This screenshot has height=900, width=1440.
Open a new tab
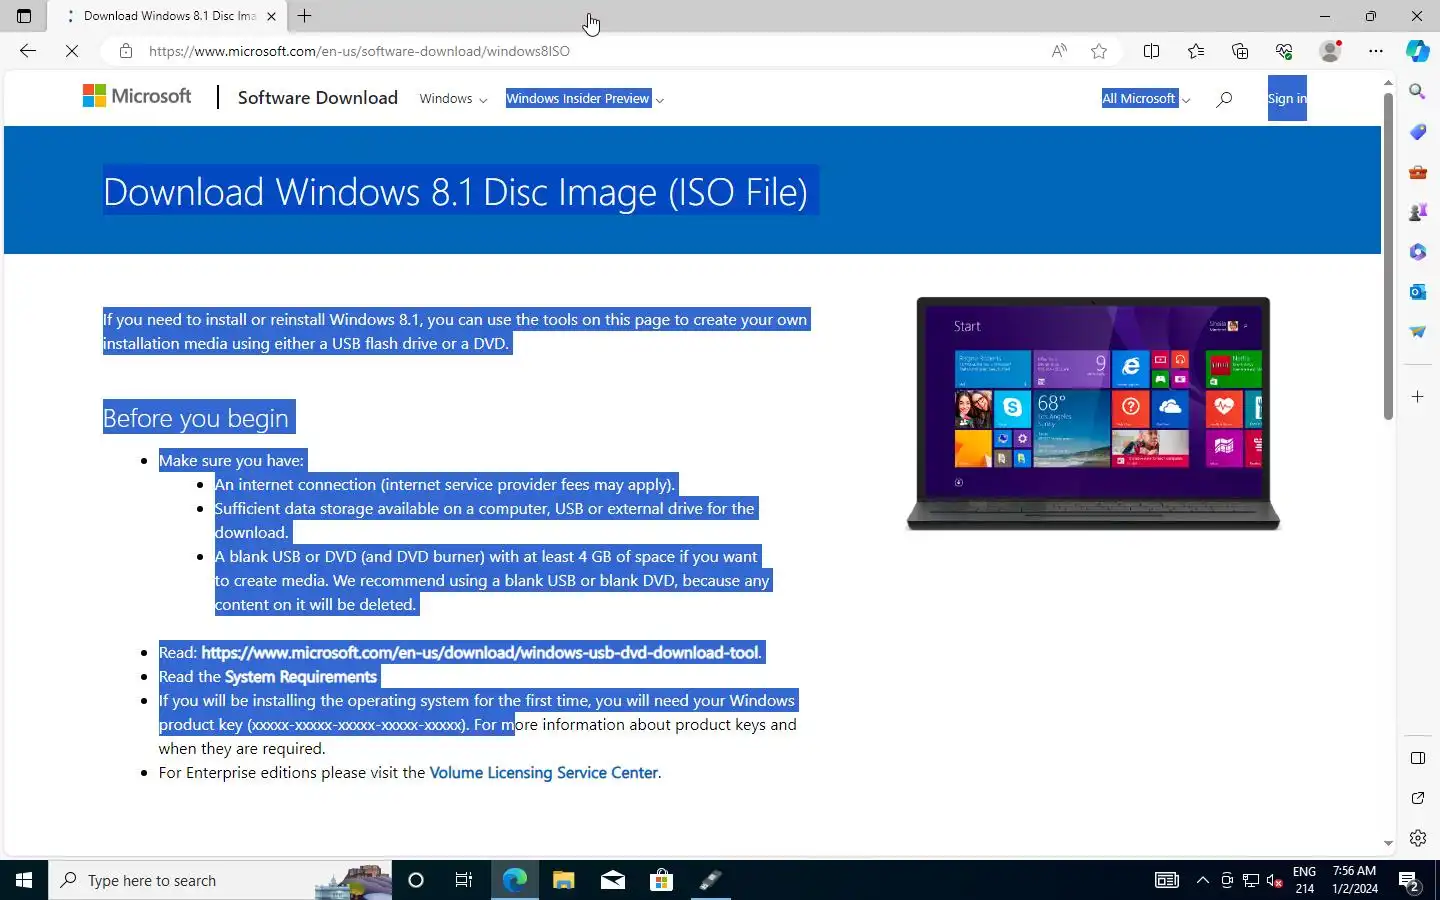coord(305,16)
